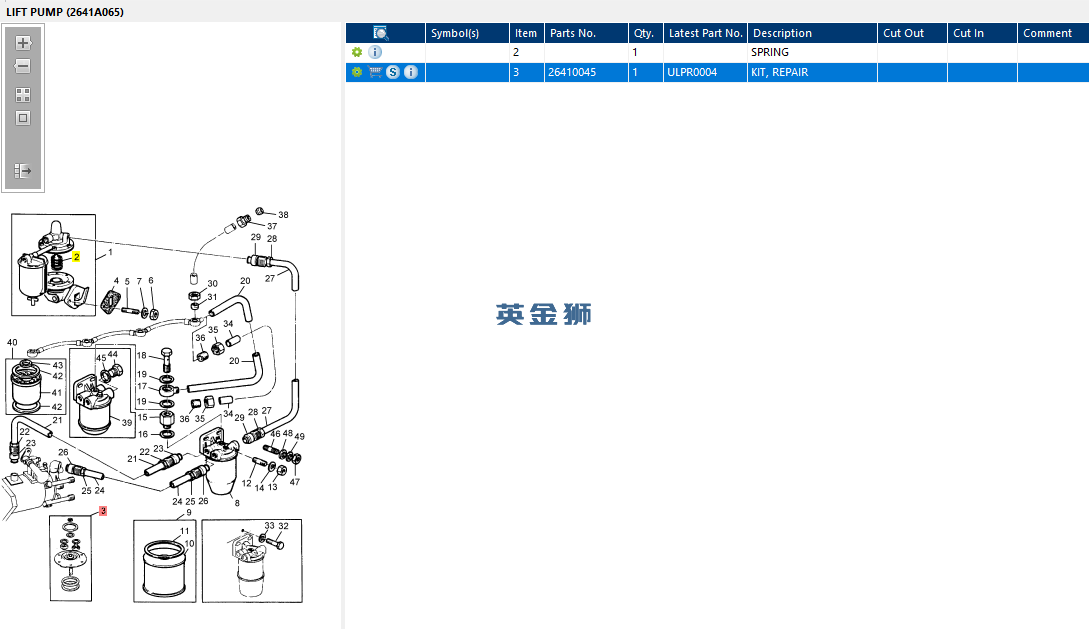The image size is (1089, 629).
Task: Click the Comment column header
Action: (x=1053, y=33)
